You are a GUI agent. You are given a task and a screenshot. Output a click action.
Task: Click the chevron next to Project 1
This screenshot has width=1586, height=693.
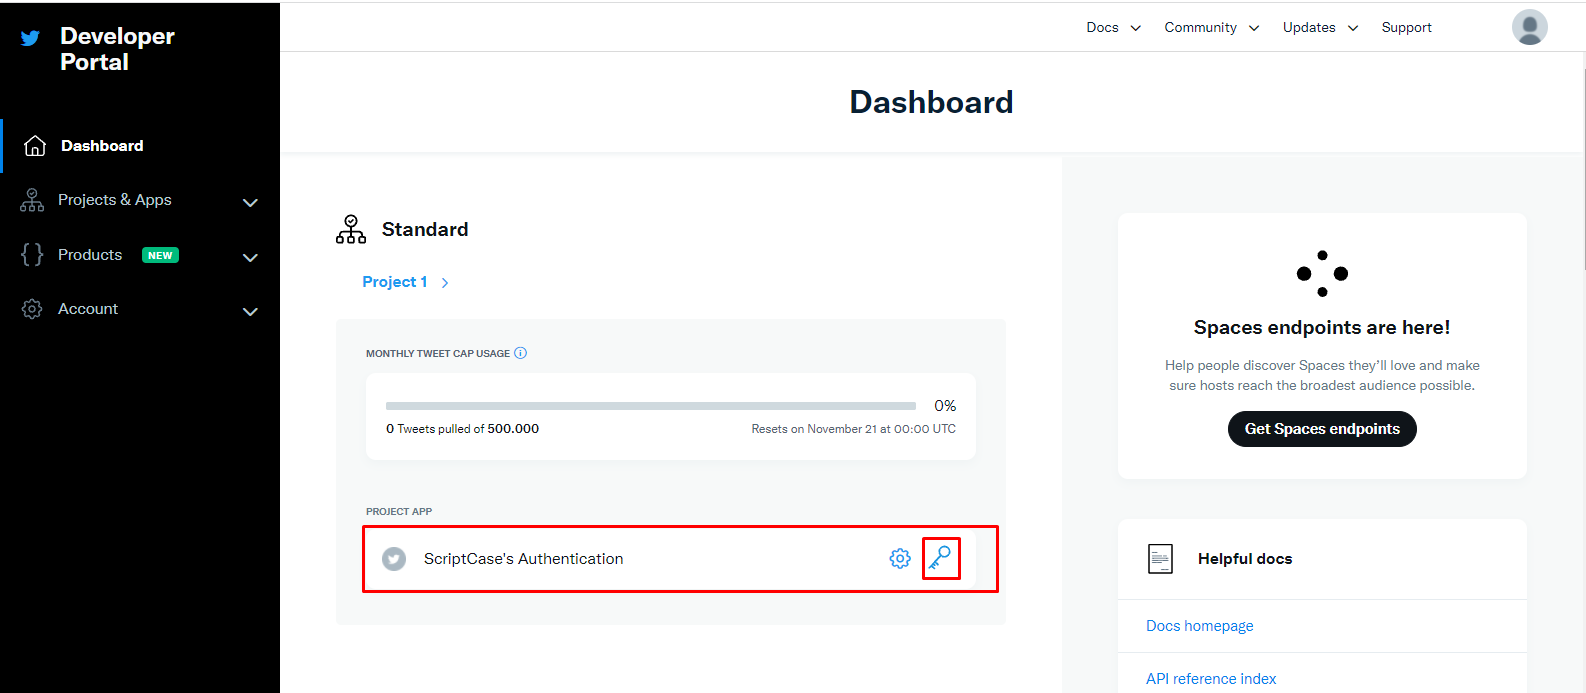[445, 283]
